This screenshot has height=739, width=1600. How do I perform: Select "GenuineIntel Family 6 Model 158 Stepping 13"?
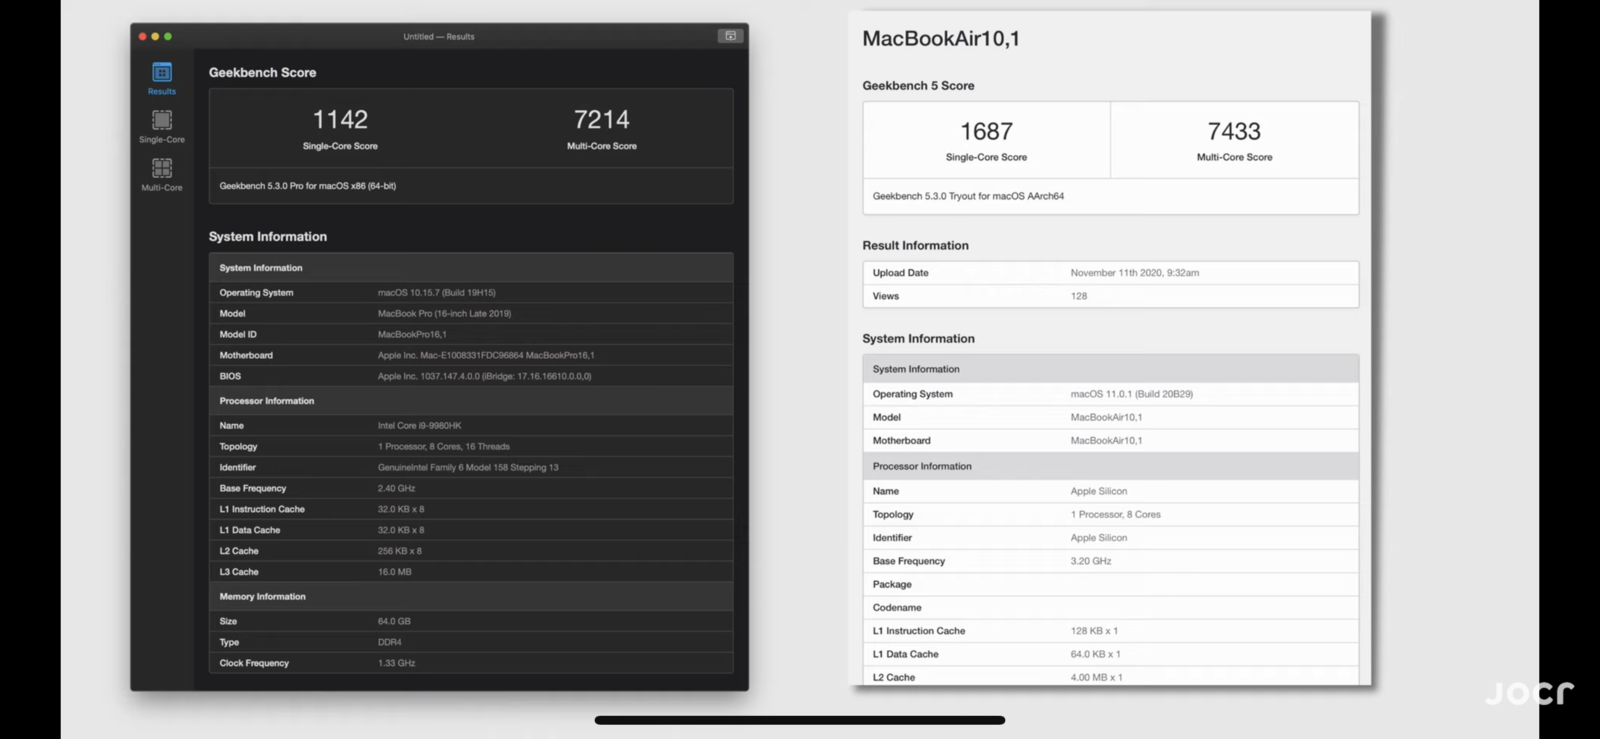click(x=468, y=468)
